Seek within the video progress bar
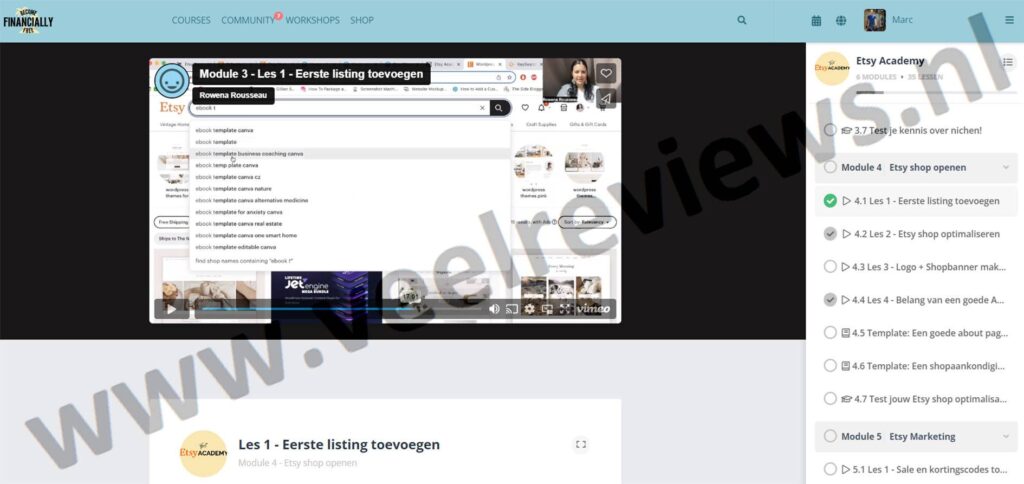Image resolution: width=1024 pixels, height=484 pixels. click(x=340, y=309)
